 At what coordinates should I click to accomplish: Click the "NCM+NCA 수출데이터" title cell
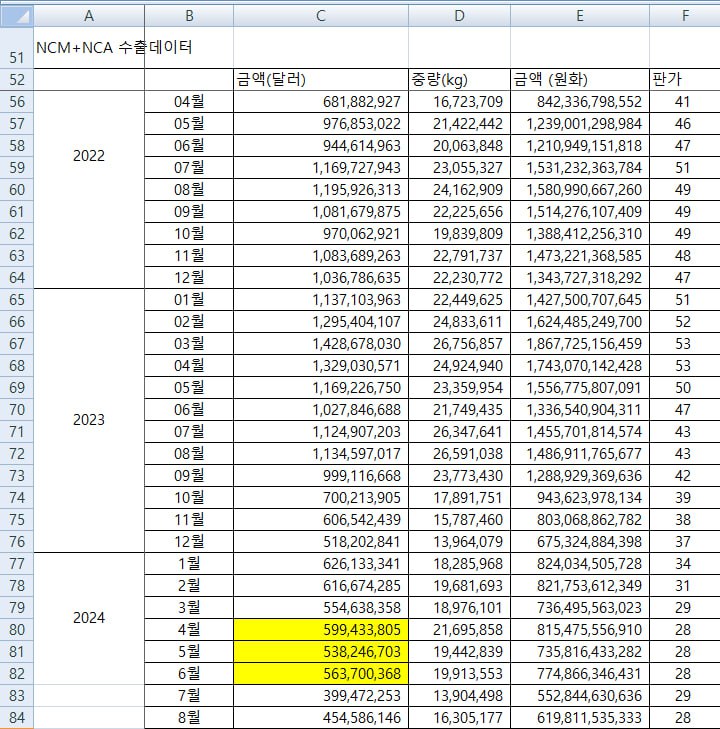[x=113, y=47]
